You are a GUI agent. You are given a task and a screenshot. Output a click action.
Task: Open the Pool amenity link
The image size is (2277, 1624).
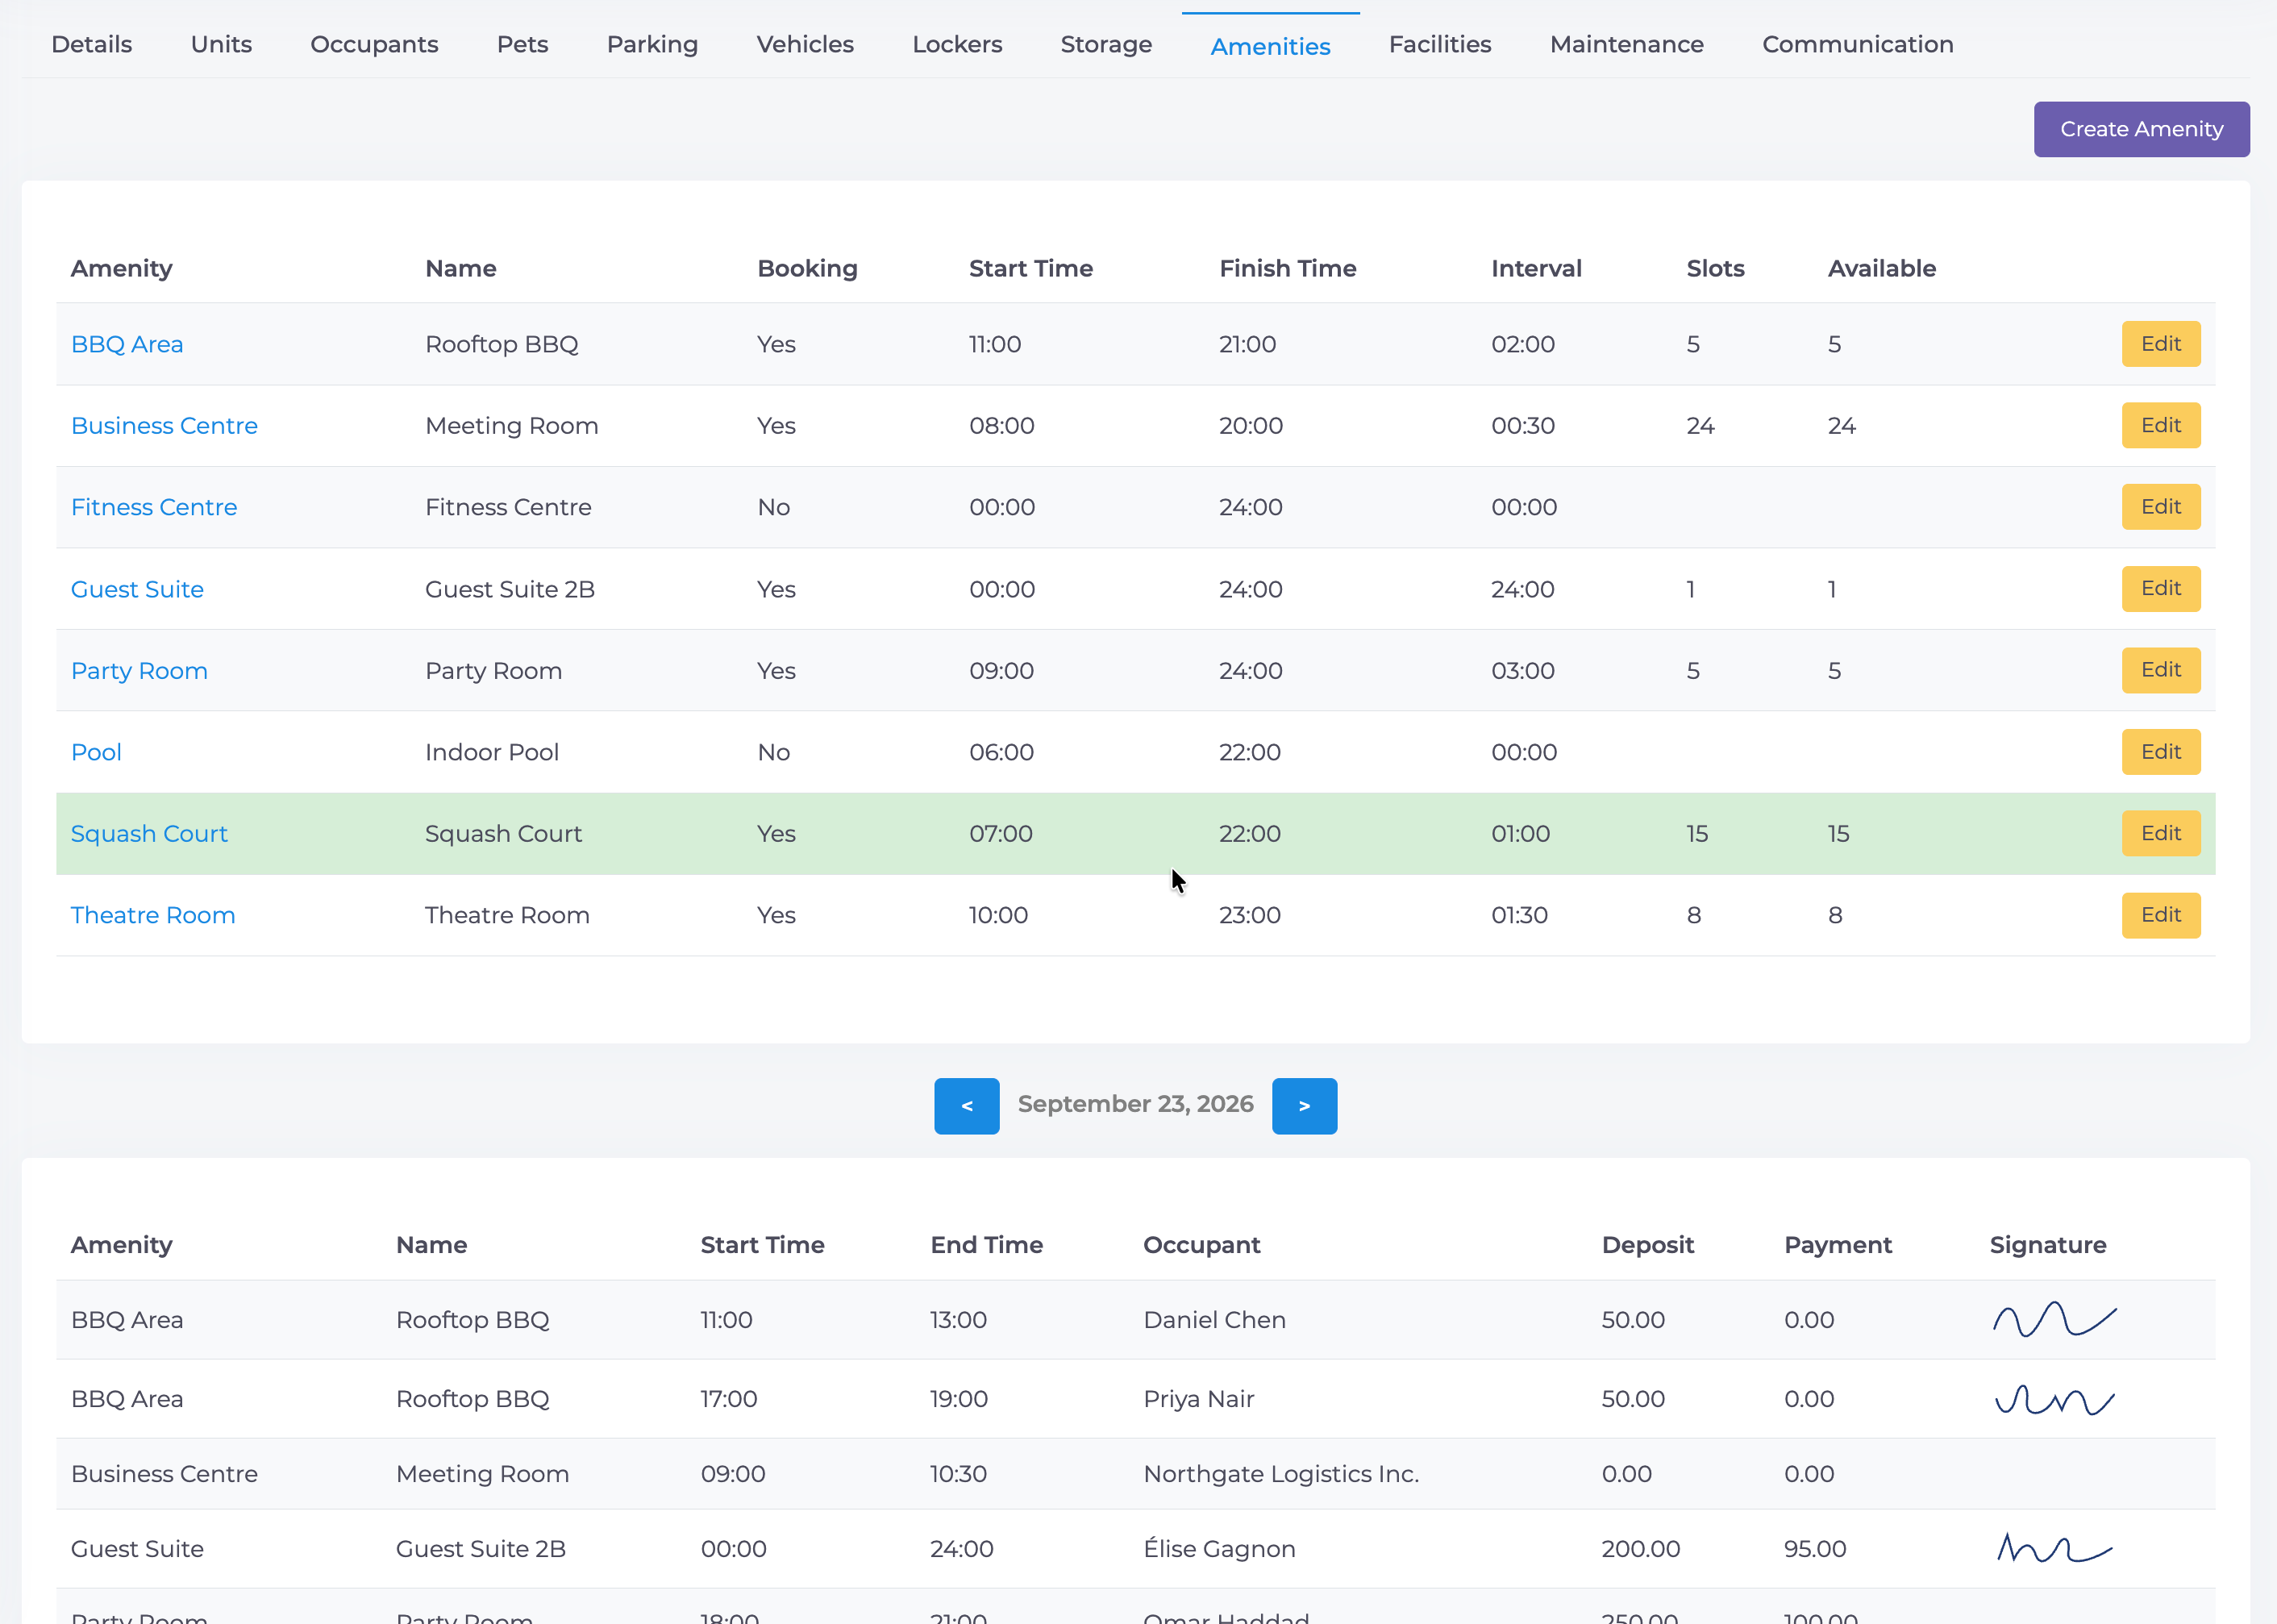tap(96, 752)
